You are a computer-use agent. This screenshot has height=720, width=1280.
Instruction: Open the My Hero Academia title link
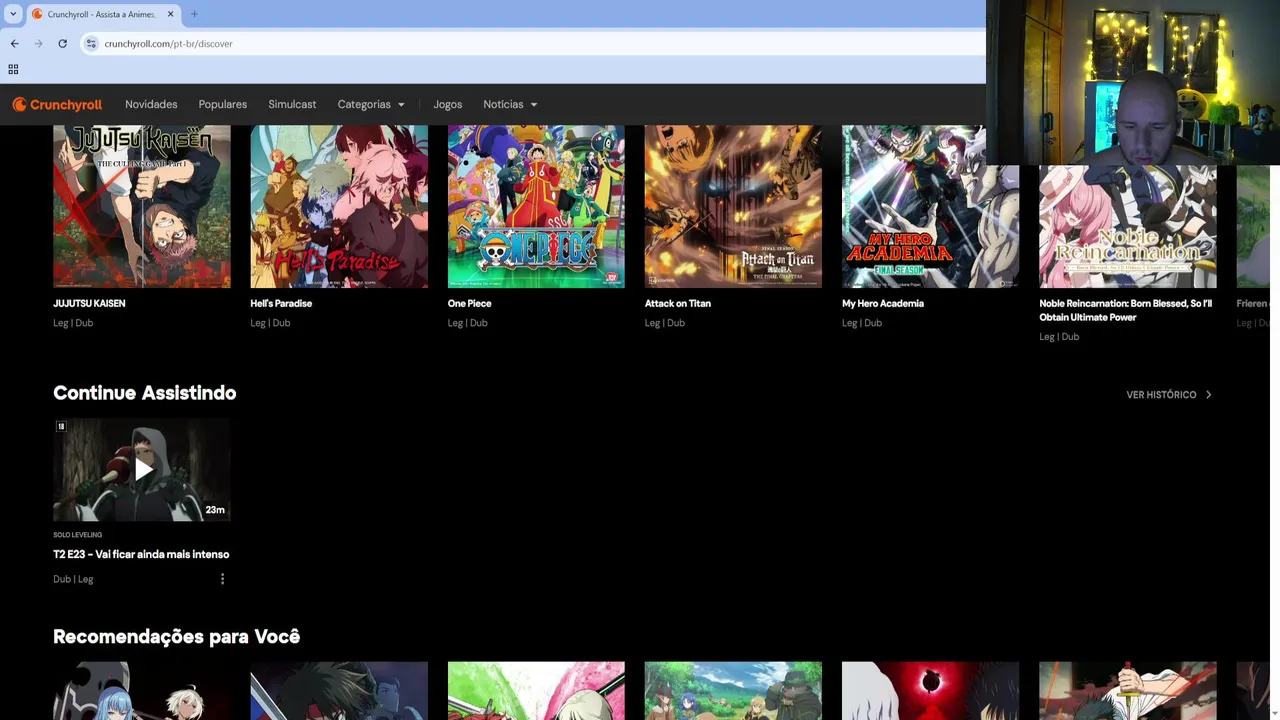[882, 303]
